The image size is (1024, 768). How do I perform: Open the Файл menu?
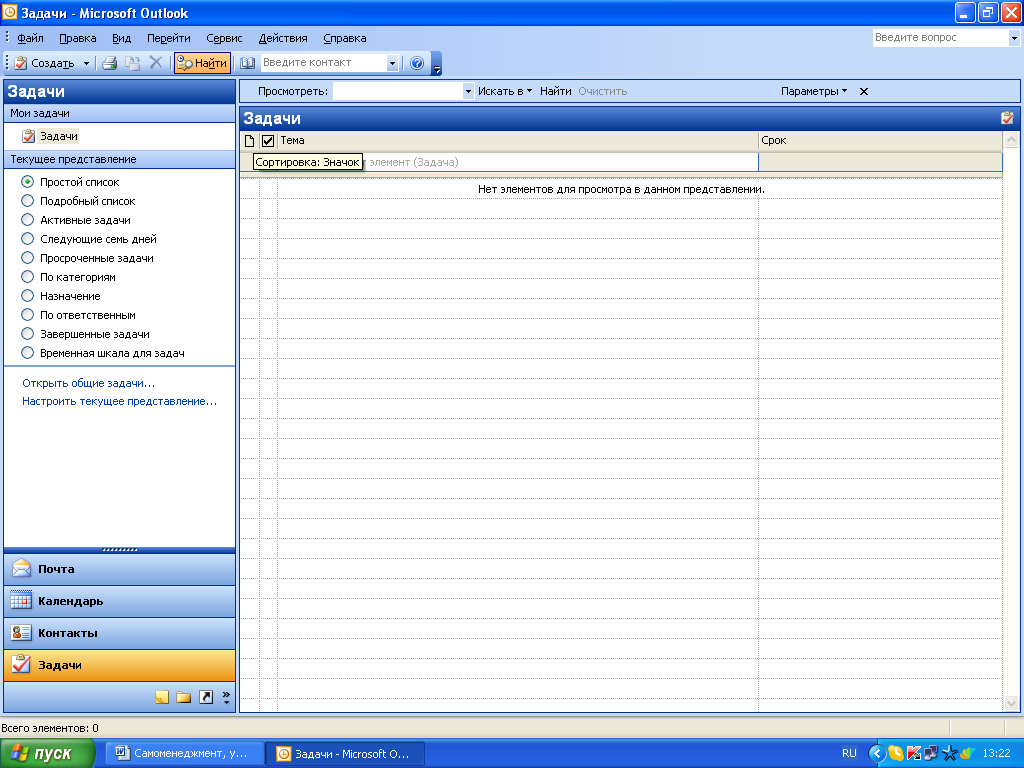pos(31,38)
